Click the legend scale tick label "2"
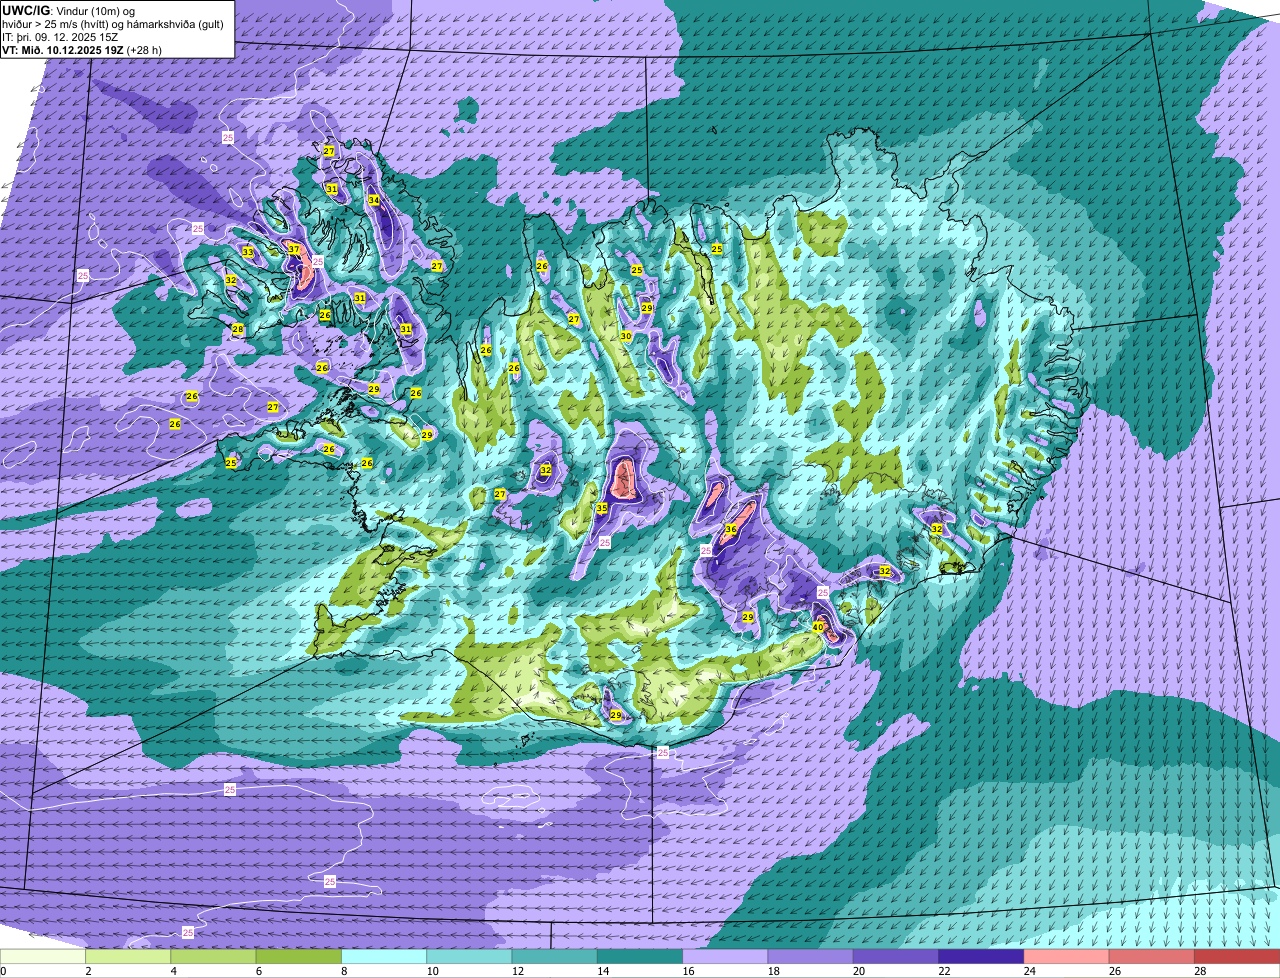 point(88,971)
